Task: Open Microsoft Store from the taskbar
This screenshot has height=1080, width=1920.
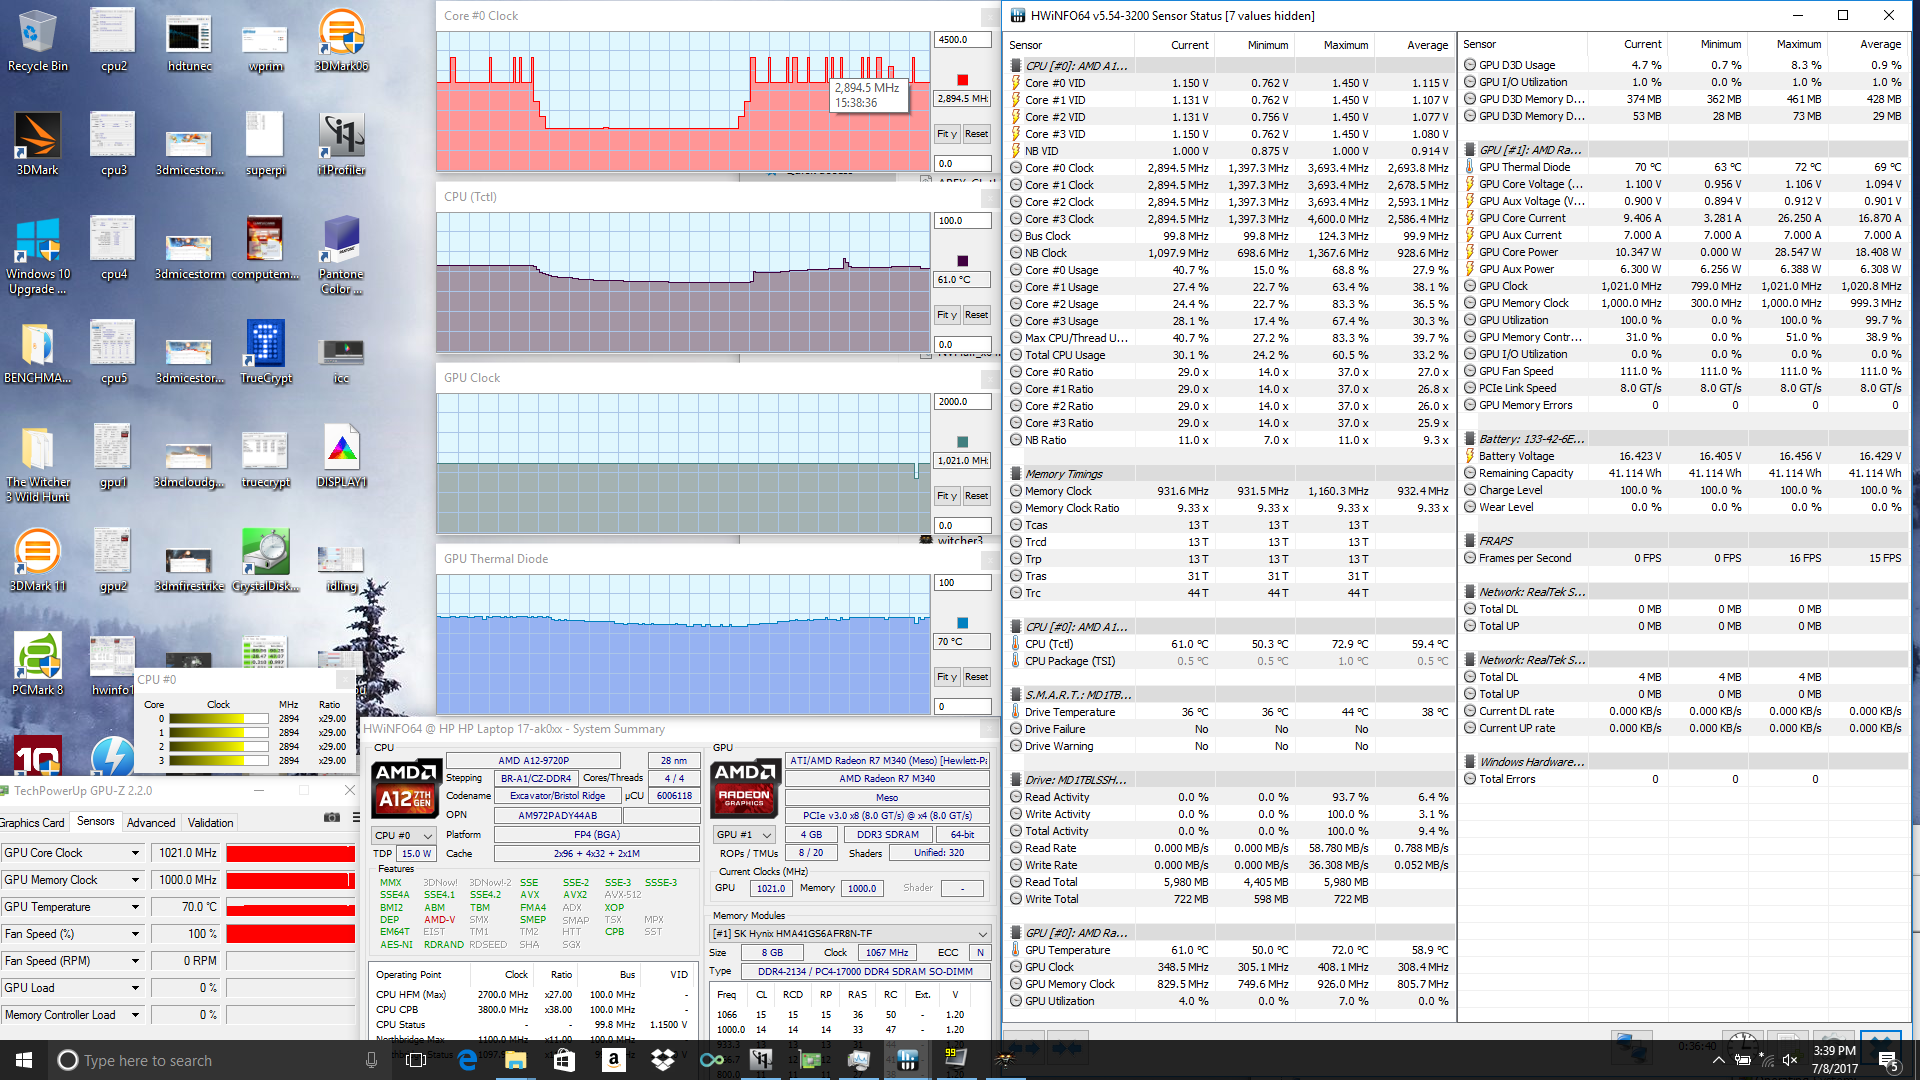Action: (x=564, y=1060)
